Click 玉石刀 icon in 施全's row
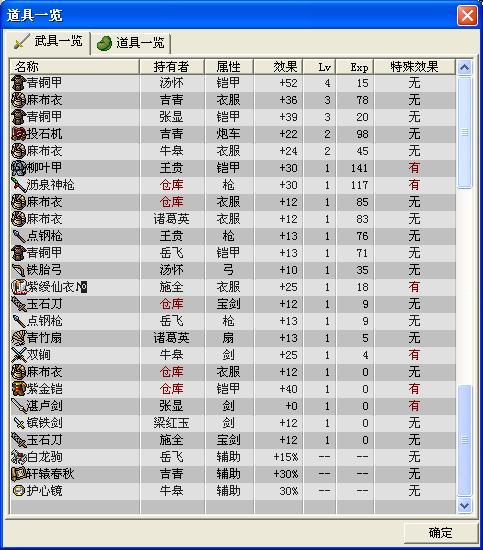The width and height of the screenshot is (483, 550). pos(19,440)
